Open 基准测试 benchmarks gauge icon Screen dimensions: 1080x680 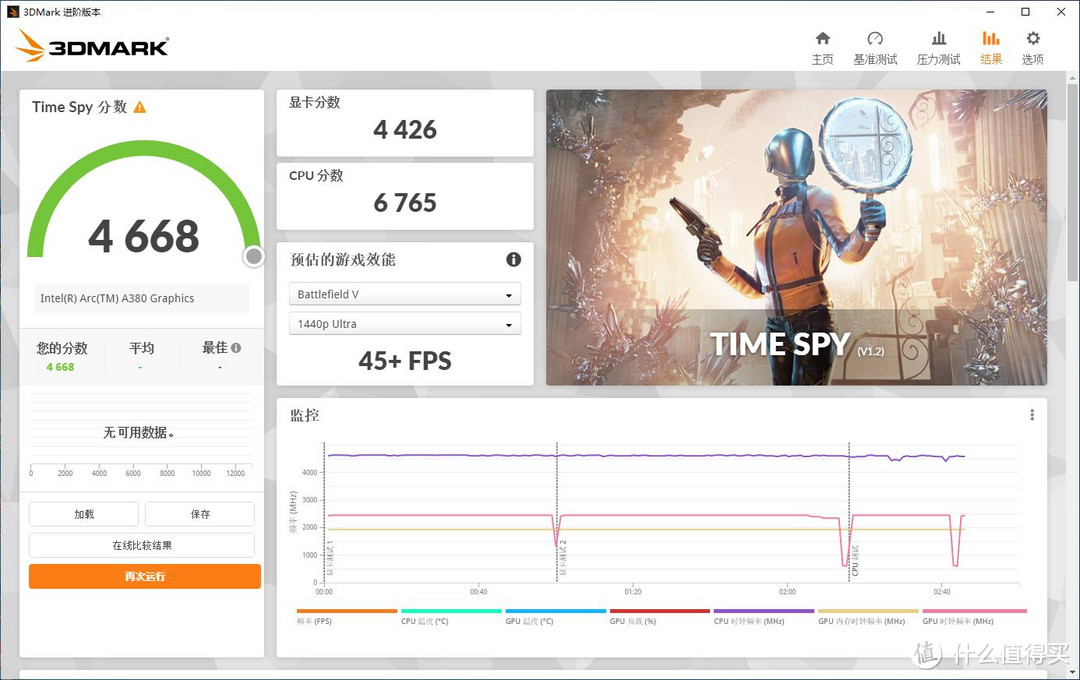pos(875,39)
